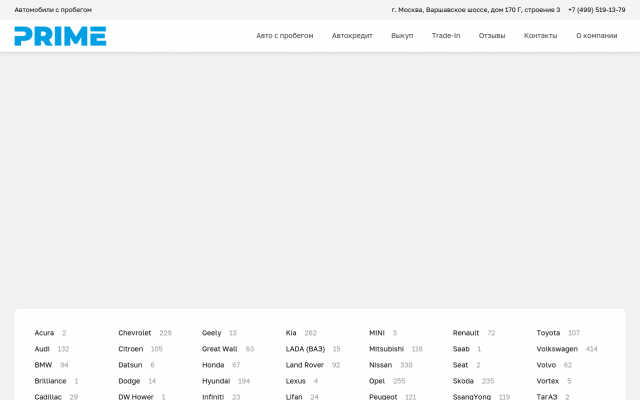Open the DW Hower listings
The image size is (640, 400).
pos(136,396)
